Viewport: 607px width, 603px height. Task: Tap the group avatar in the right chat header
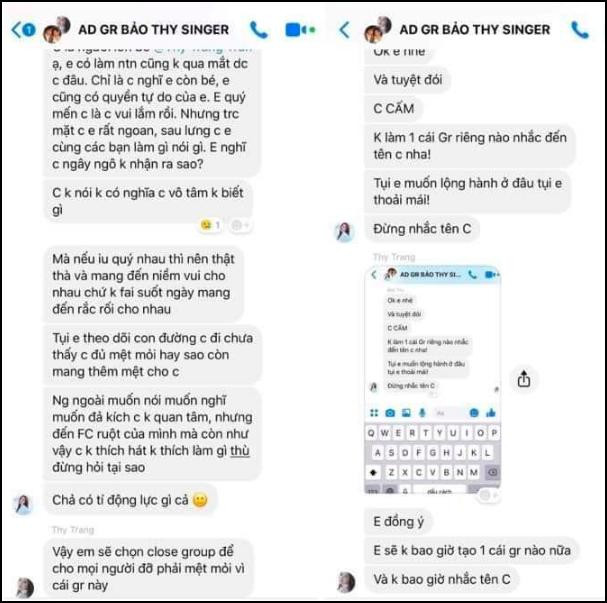378,29
